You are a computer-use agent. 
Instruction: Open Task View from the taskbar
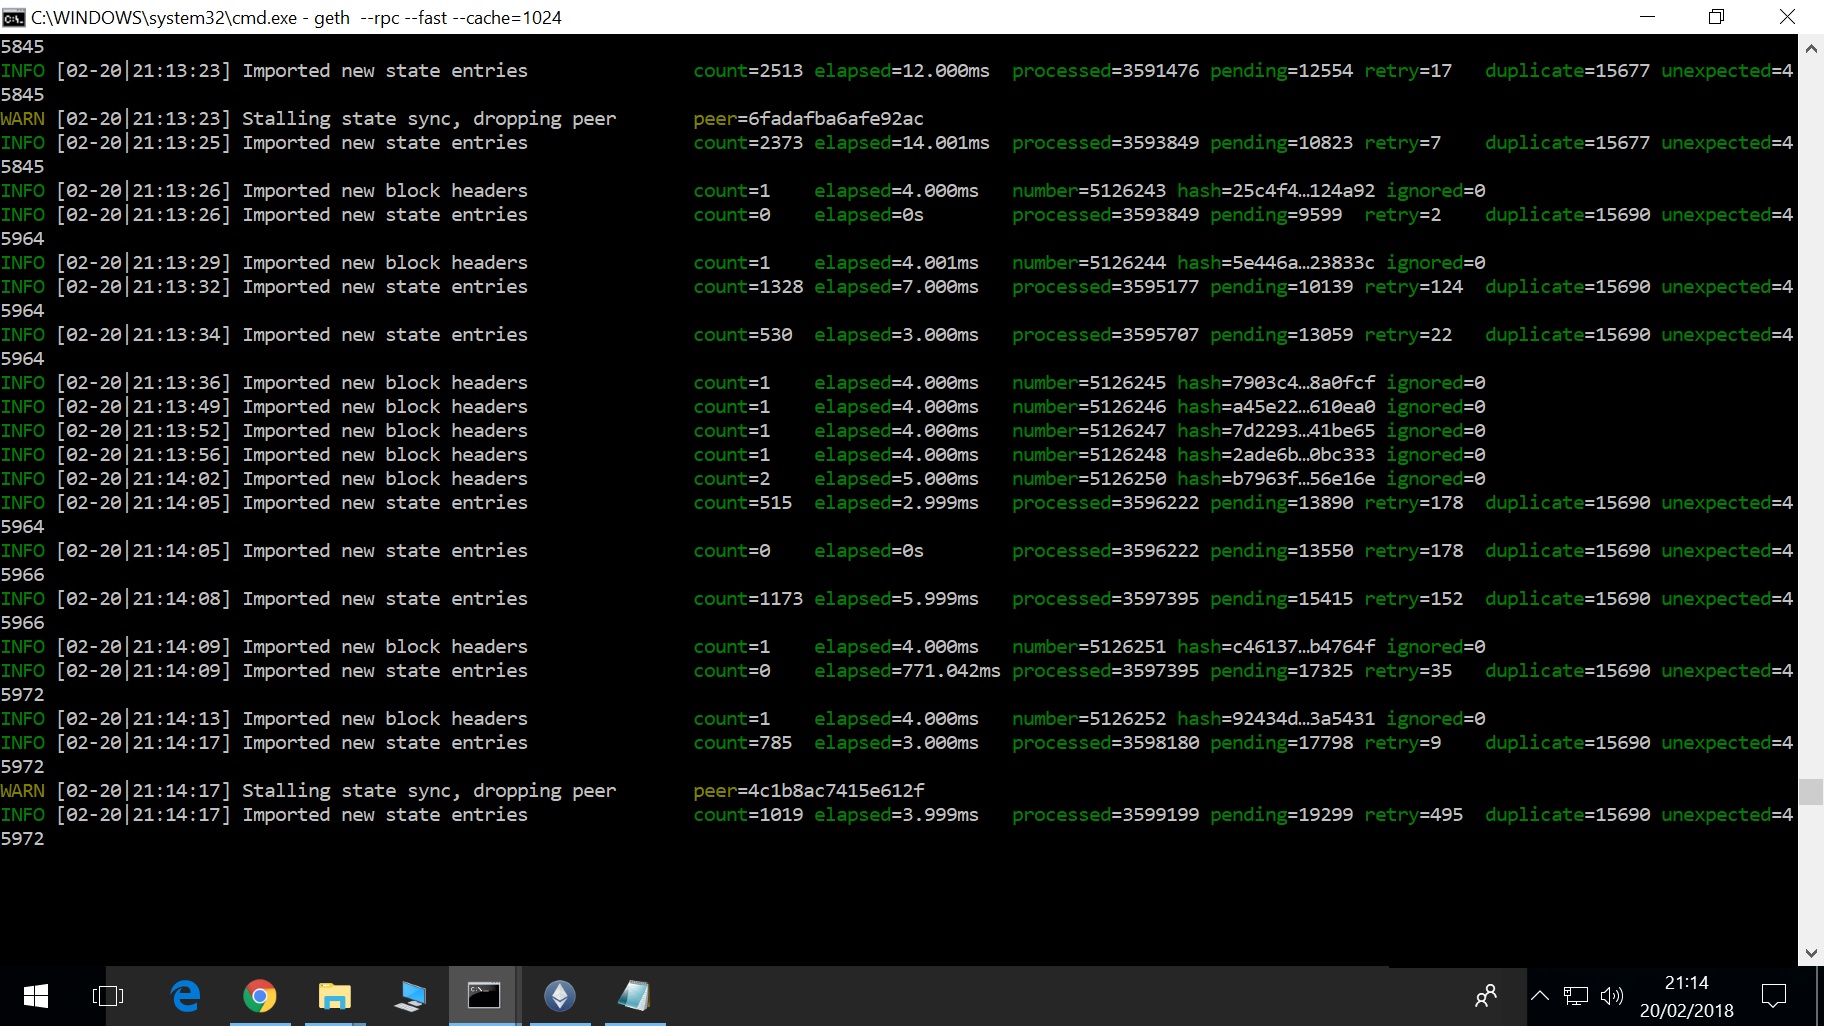pos(108,995)
